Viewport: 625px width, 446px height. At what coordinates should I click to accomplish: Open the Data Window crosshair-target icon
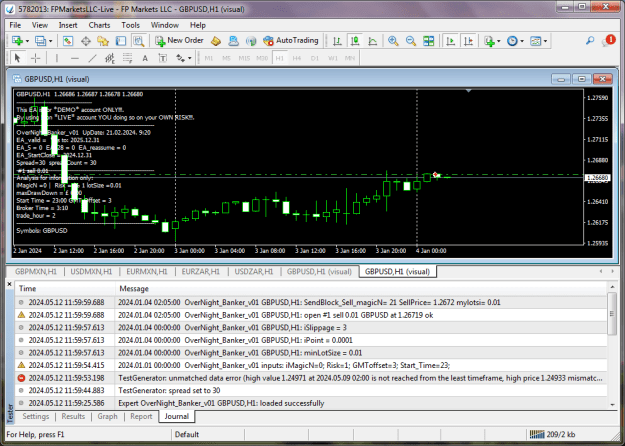pyautogui.click(x=86, y=41)
